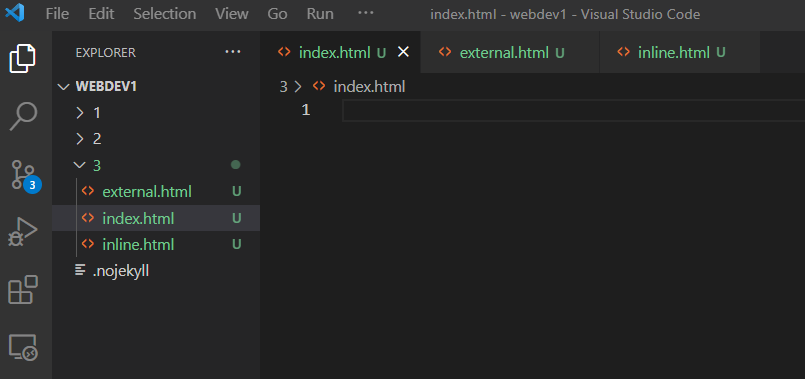Click breadcrumb chevron after folder 3

coord(298,87)
